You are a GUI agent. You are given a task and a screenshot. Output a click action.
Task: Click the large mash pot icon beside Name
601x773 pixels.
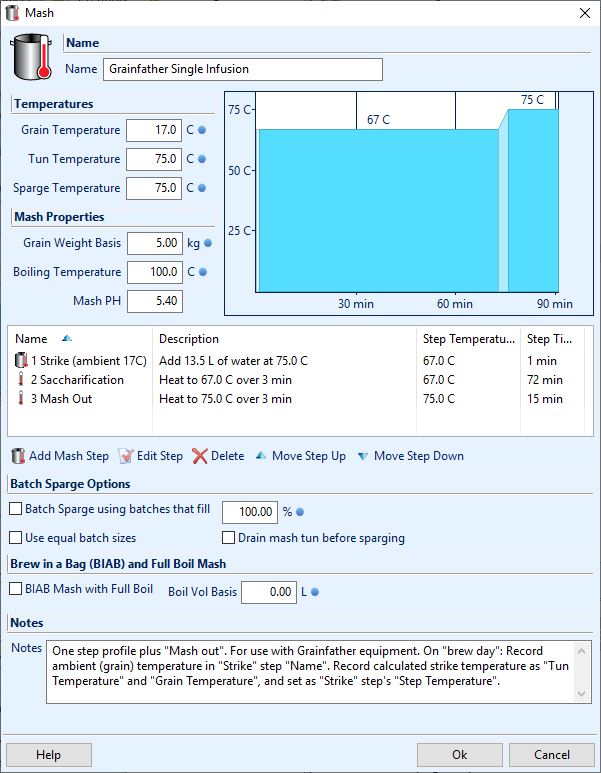(31, 57)
